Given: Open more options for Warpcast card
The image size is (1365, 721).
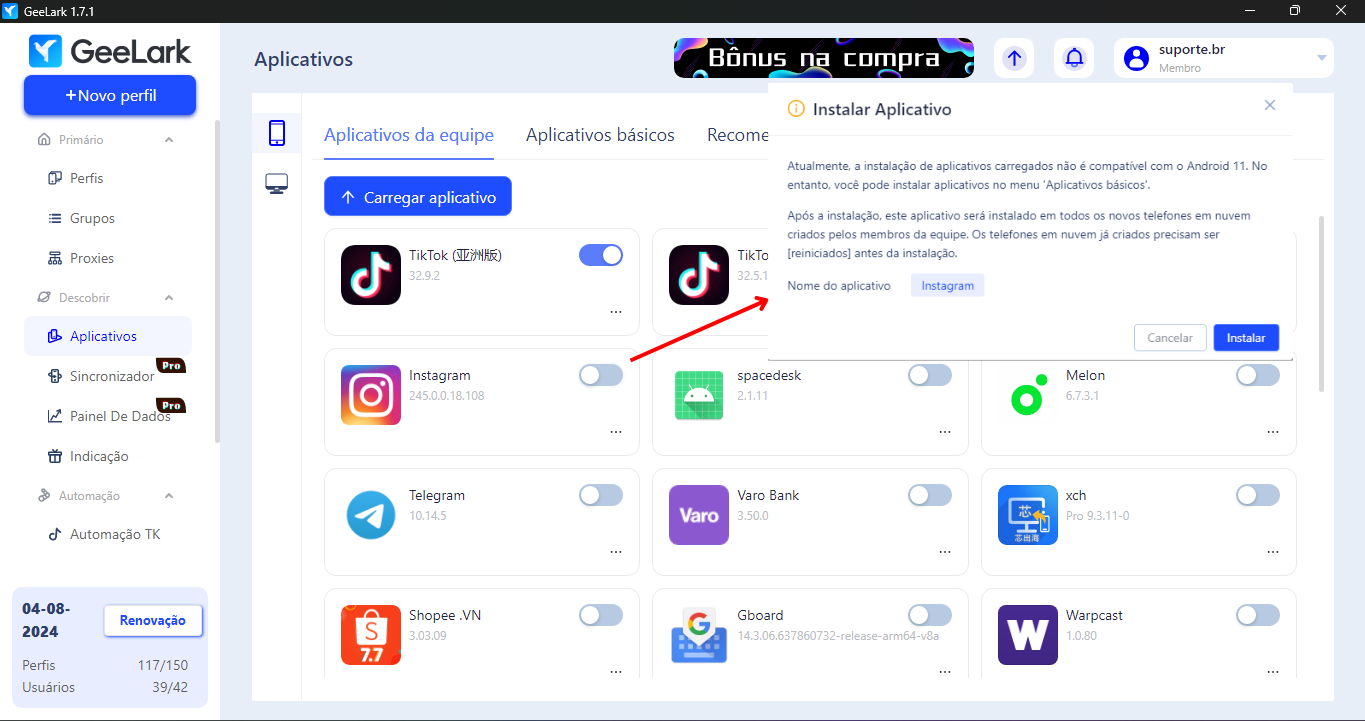Looking at the screenshot, I should (1273, 672).
